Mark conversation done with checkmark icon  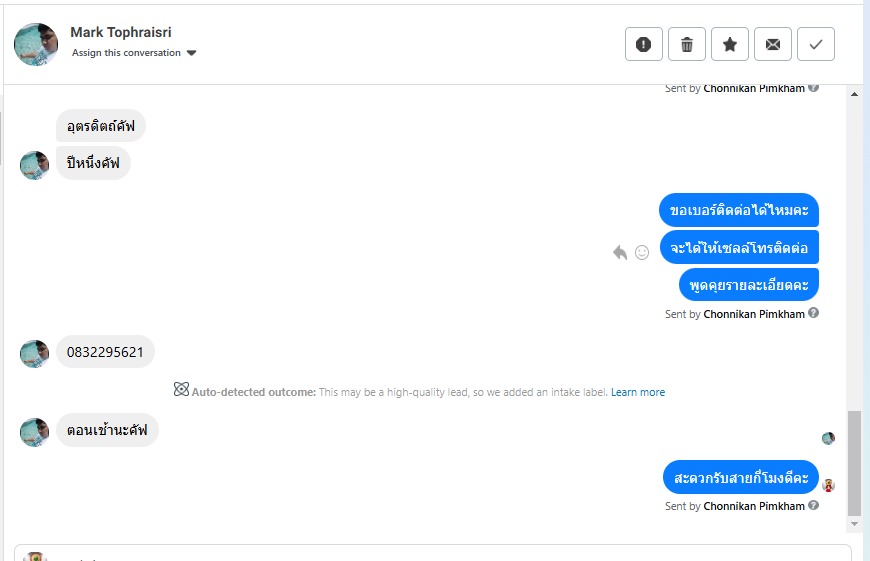tap(816, 44)
